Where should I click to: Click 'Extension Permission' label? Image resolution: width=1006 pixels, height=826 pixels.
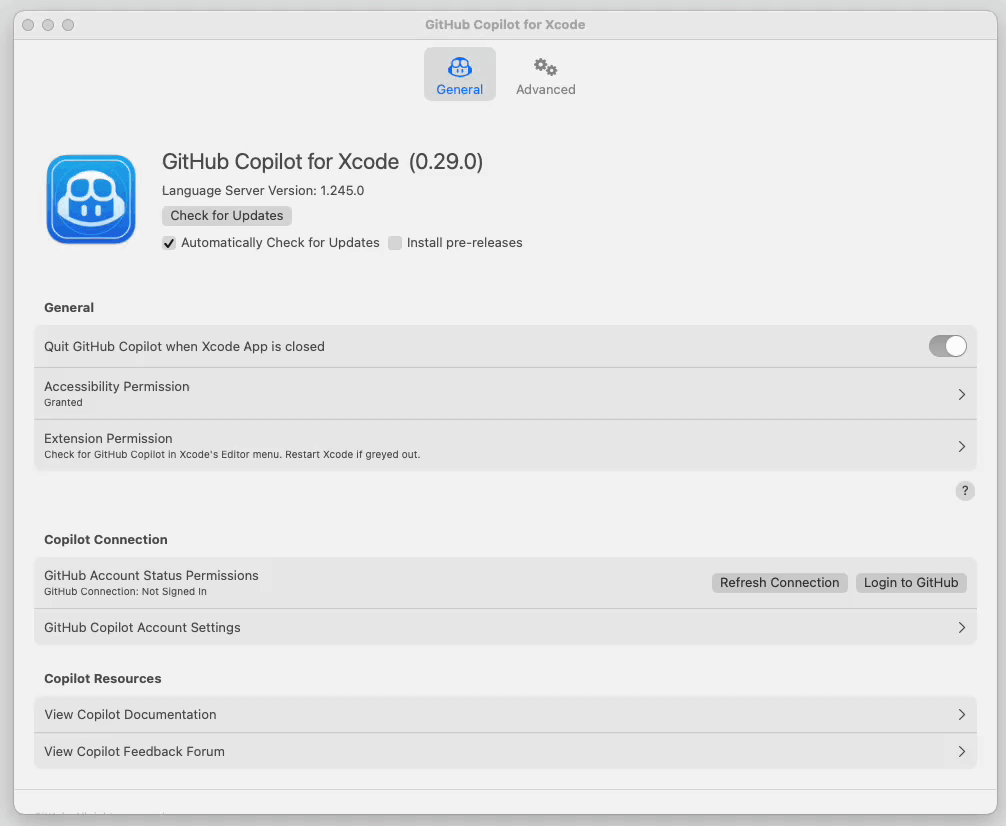tap(108, 438)
